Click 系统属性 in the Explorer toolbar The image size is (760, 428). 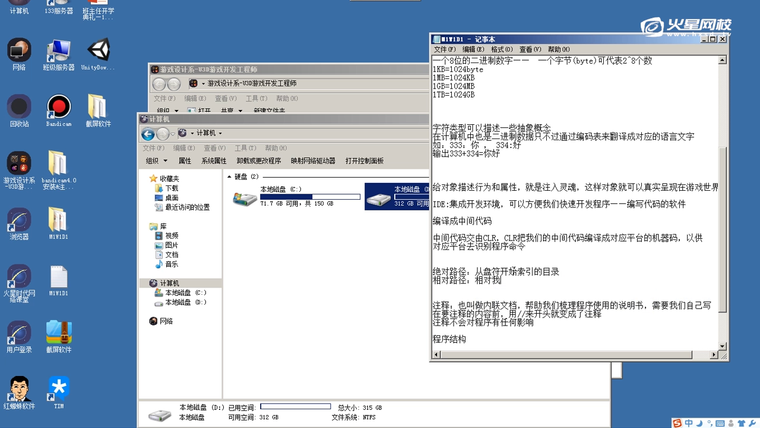pos(213,161)
